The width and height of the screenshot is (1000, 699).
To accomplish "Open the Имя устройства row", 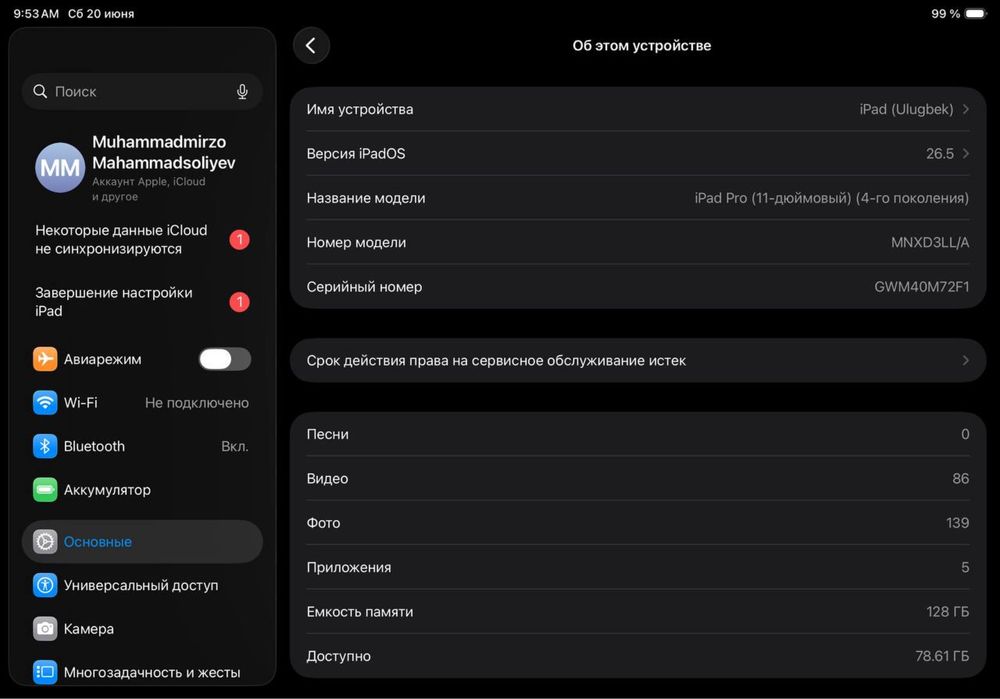I will (638, 109).
